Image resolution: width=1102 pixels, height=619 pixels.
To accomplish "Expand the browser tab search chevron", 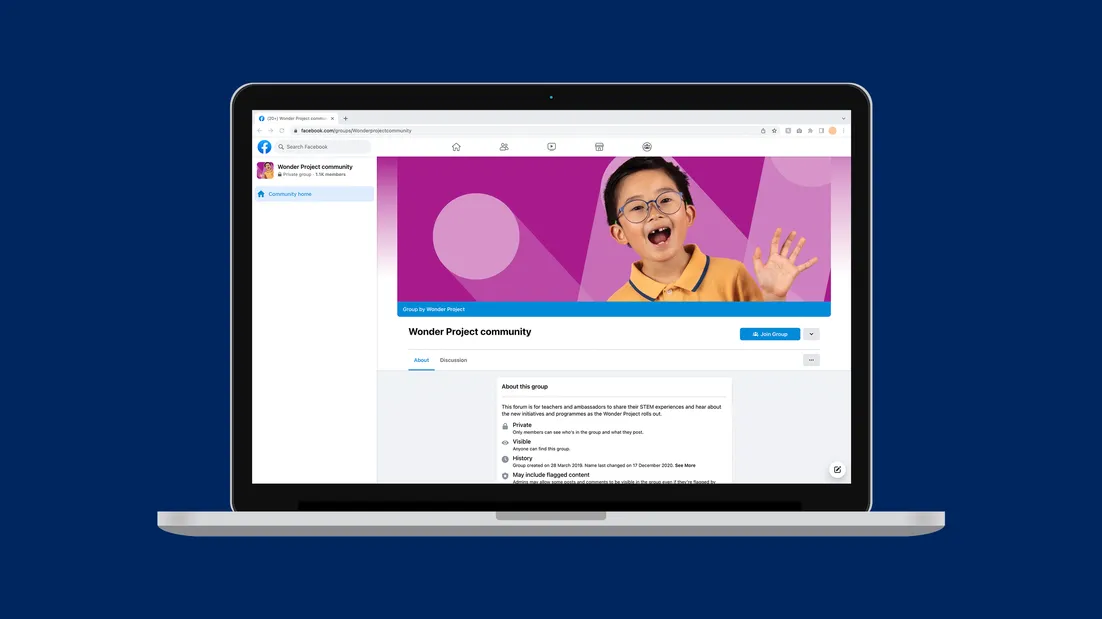I will (843, 118).
